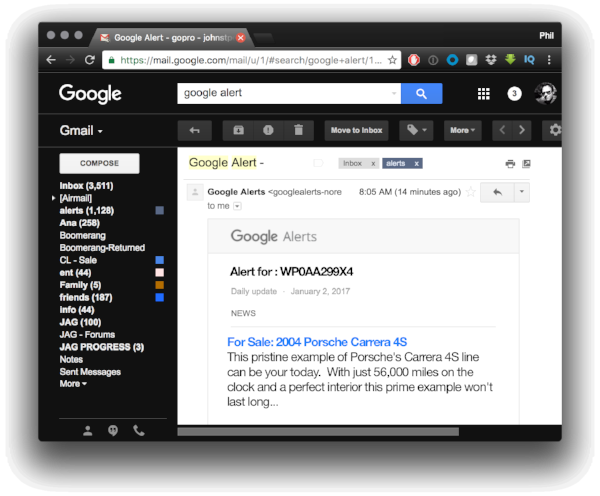This screenshot has width=600, height=496.
Task: Open the Ana (258) label
Action: click(80, 223)
